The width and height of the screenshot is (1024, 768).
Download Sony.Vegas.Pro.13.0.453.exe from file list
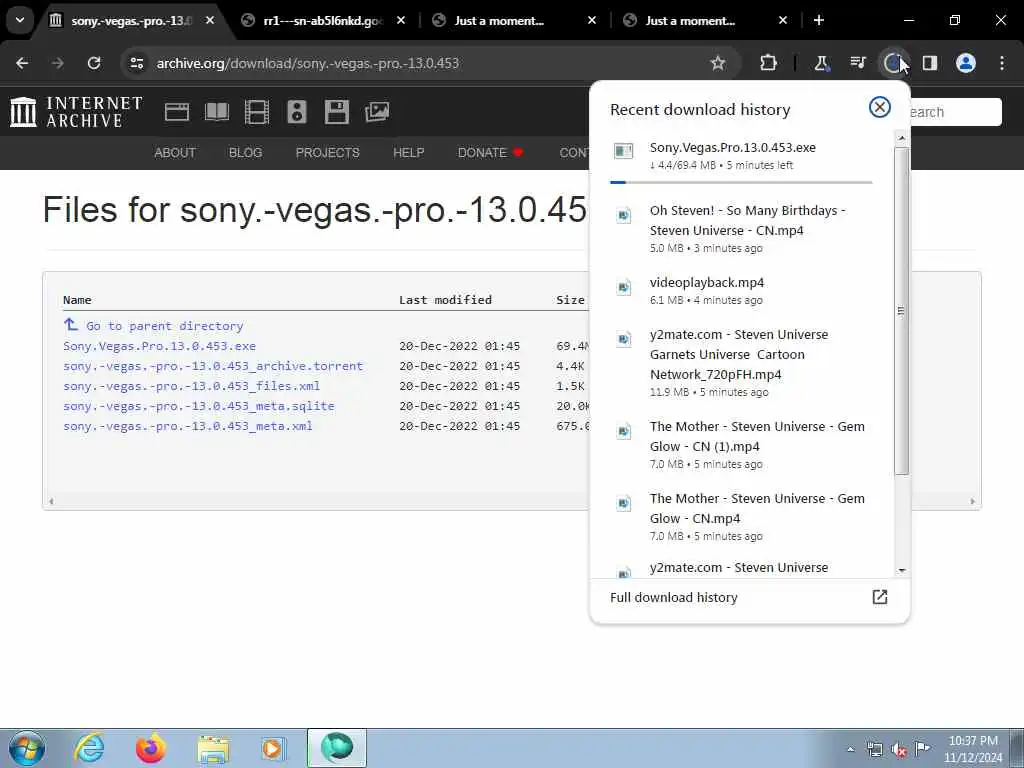[159, 346]
